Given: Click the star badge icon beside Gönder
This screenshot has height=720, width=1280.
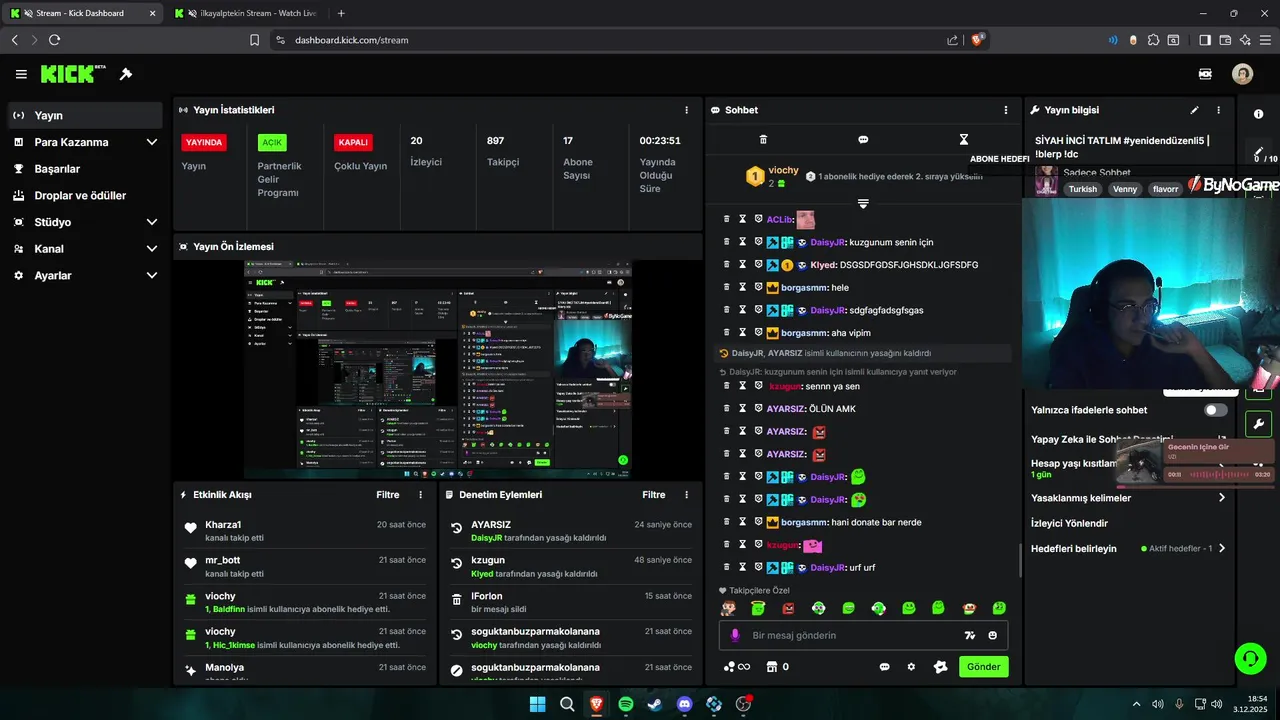Looking at the screenshot, I should click(940, 667).
